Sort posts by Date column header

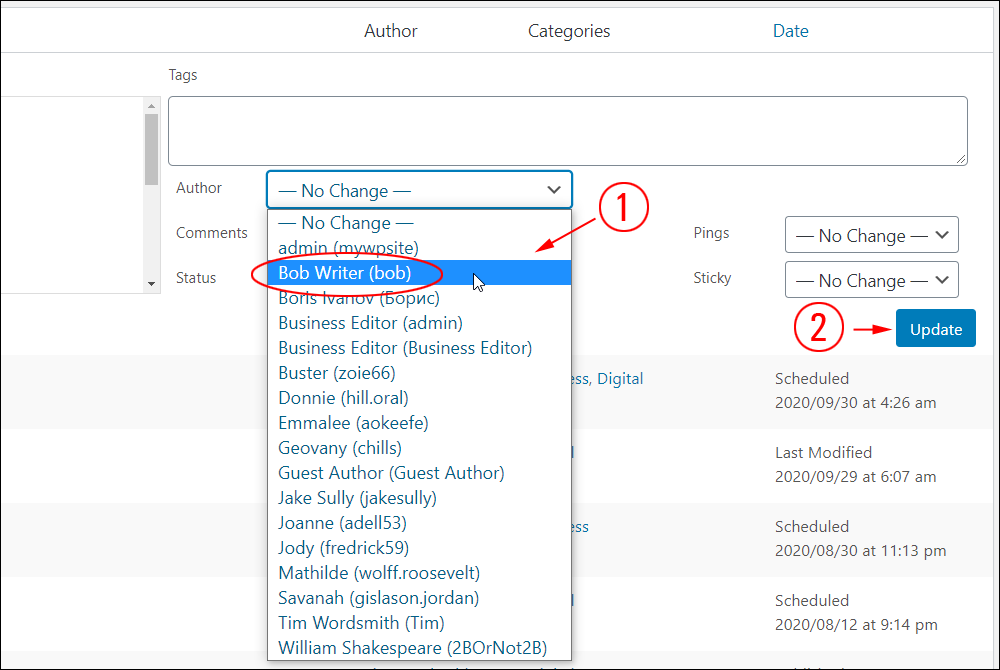790,31
